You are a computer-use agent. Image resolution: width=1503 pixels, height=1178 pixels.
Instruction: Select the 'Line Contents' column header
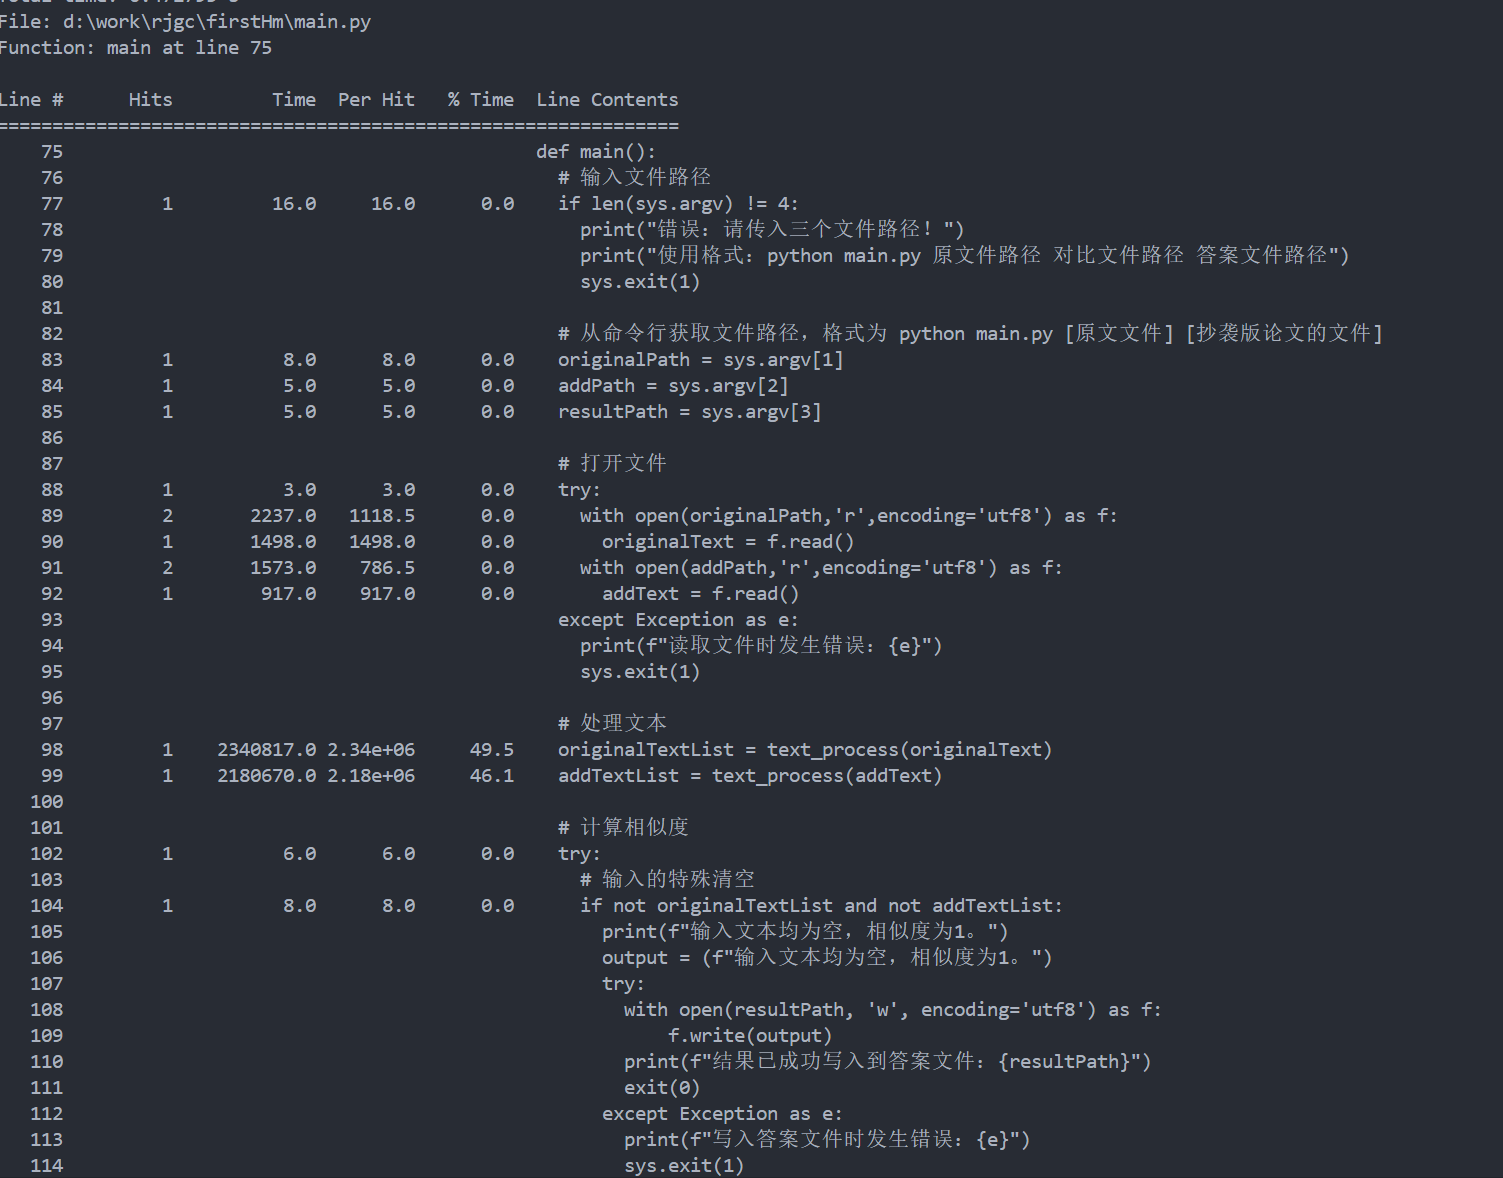point(607,100)
